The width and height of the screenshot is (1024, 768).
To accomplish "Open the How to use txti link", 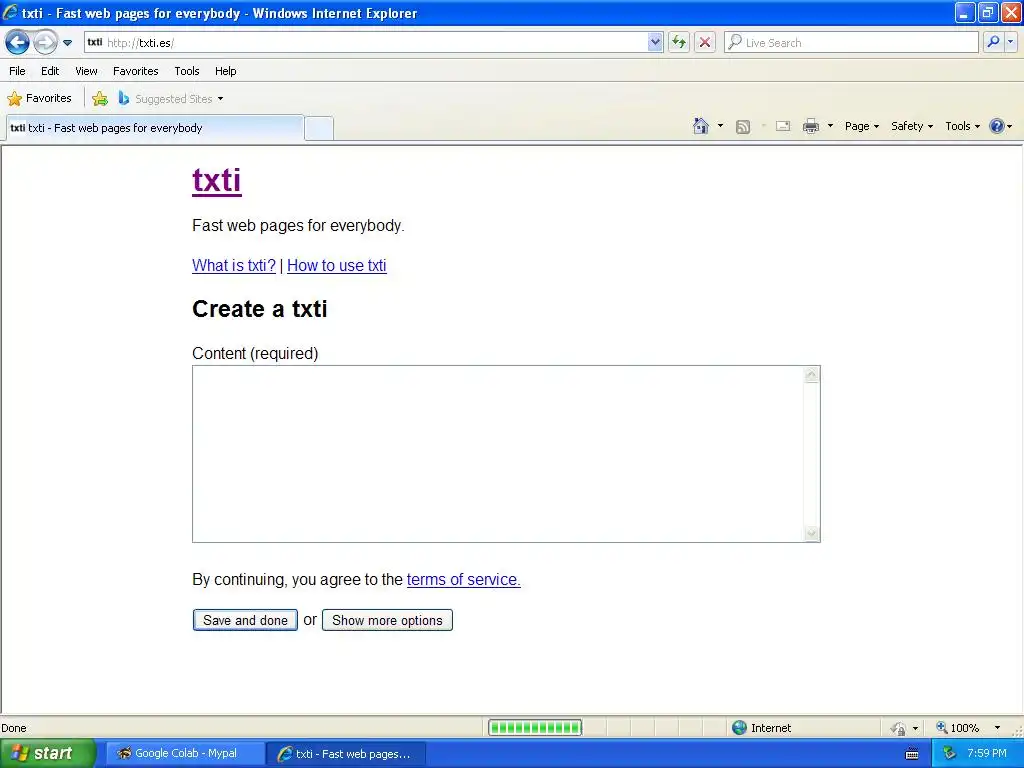I will [x=337, y=266].
